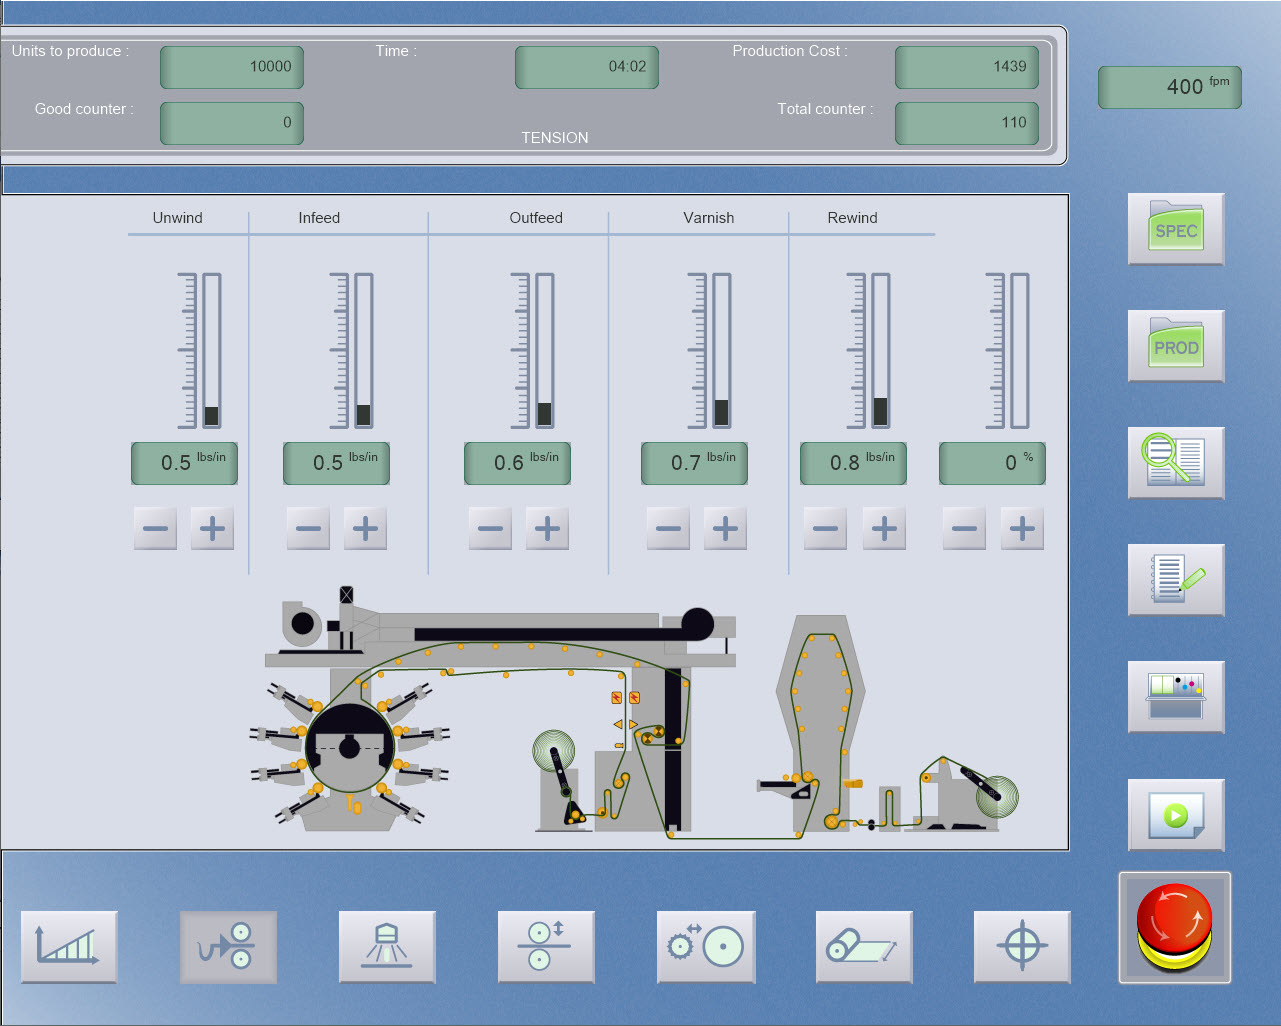Open the registration crosshair screen
Screen dimensions: 1281x1026
click(1022, 946)
